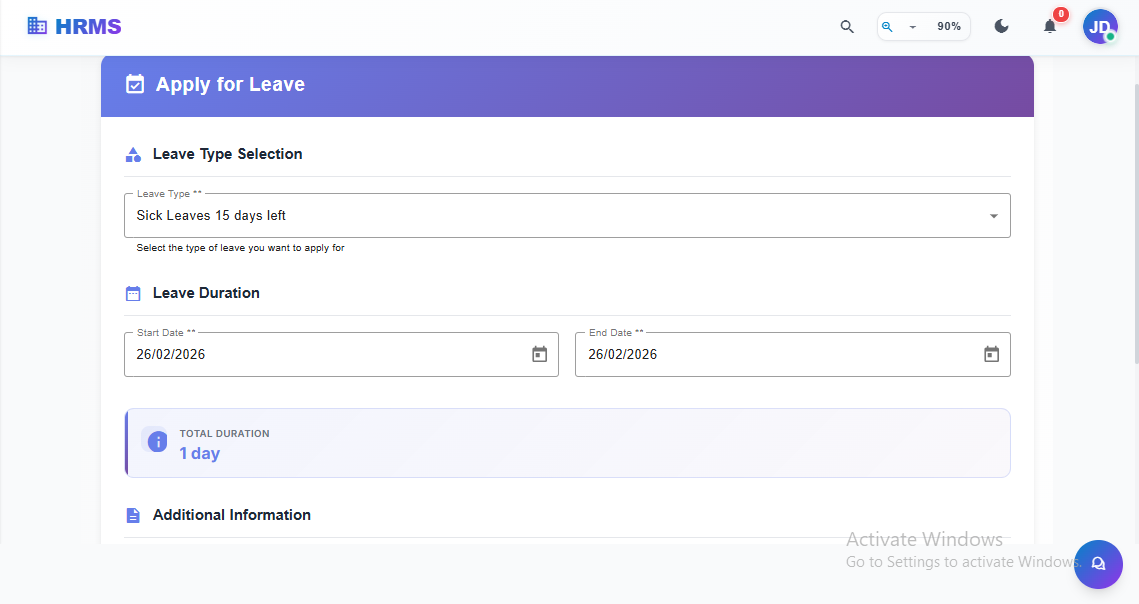Click the "Select the type of leave" helper text

coord(240,248)
